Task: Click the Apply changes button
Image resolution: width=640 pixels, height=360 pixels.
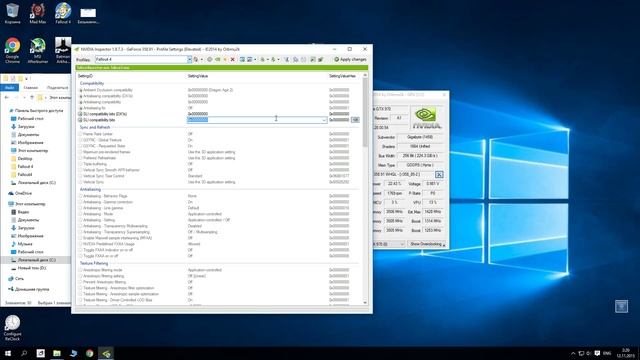Action: [350, 60]
